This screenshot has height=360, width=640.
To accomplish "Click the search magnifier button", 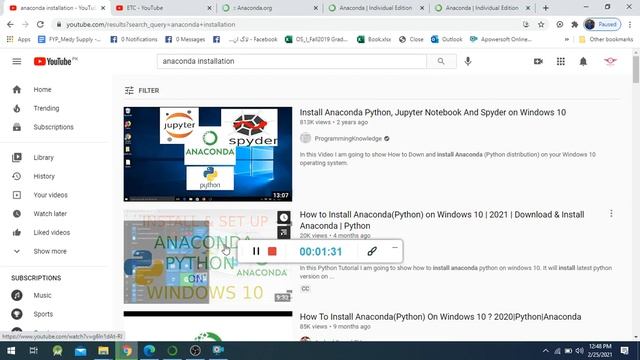I will 441,61.
